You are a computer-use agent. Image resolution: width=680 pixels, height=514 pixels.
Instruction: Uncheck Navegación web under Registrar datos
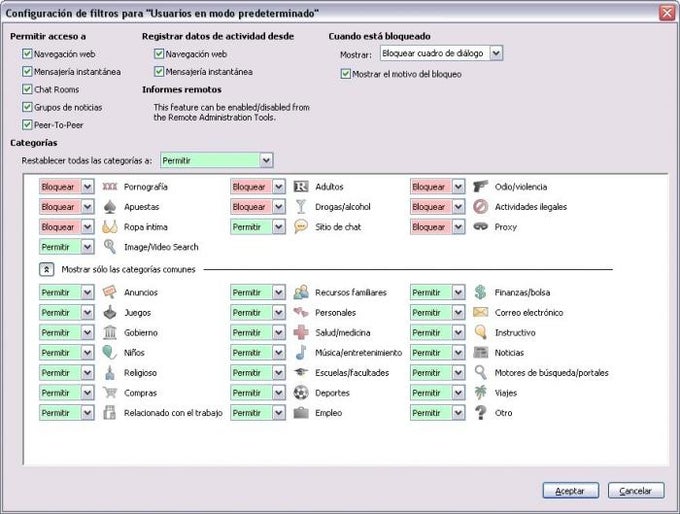159,54
